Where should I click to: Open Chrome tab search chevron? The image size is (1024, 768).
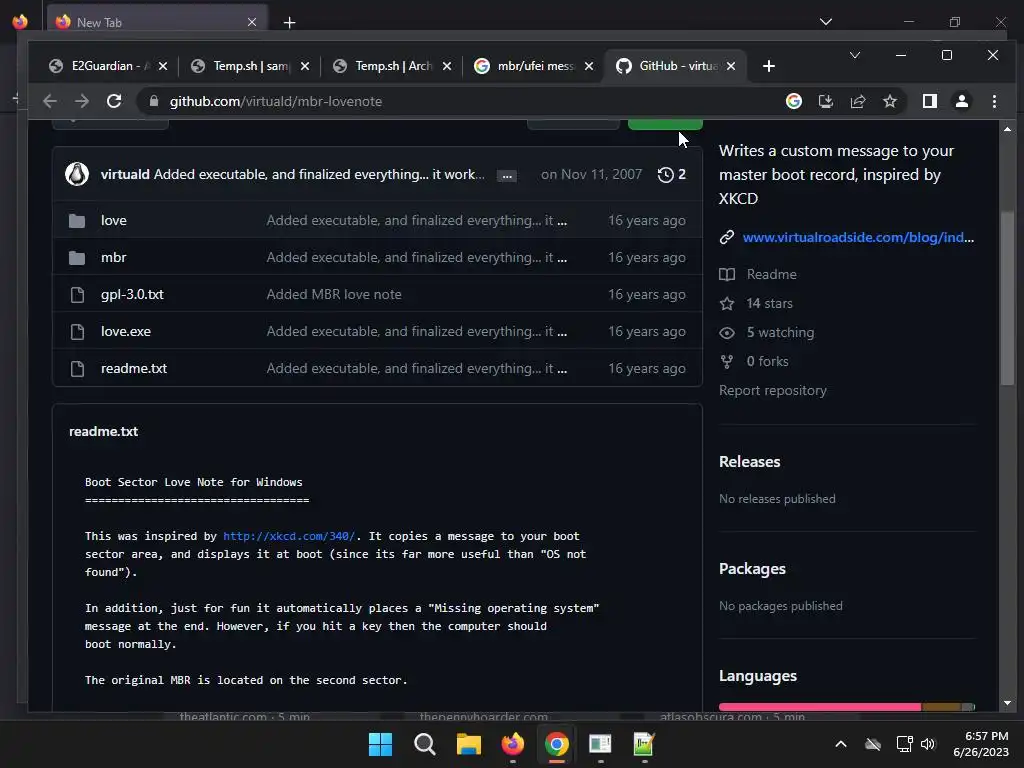click(x=854, y=55)
